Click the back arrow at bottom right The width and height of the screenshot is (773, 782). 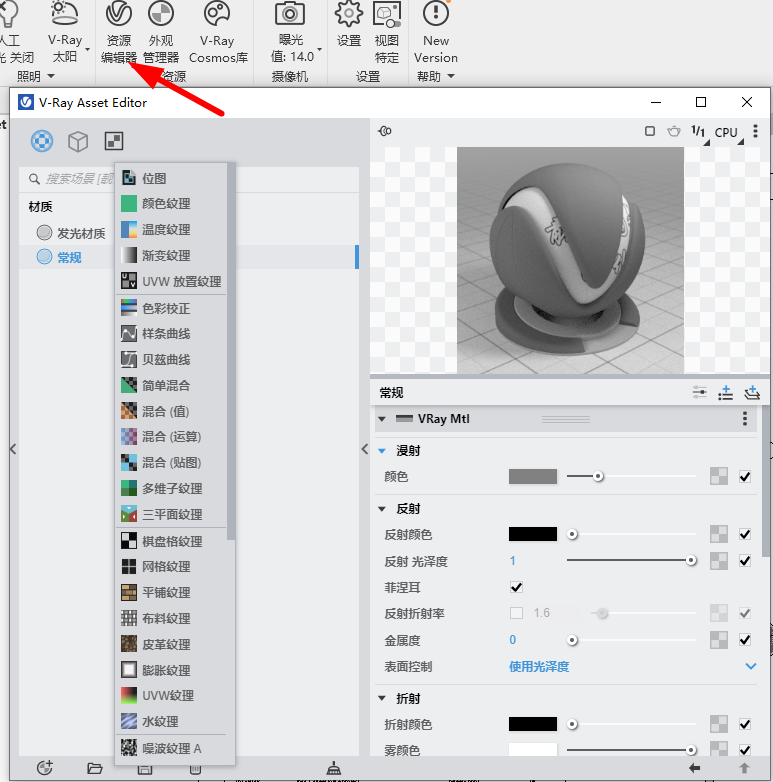coord(694,768)
